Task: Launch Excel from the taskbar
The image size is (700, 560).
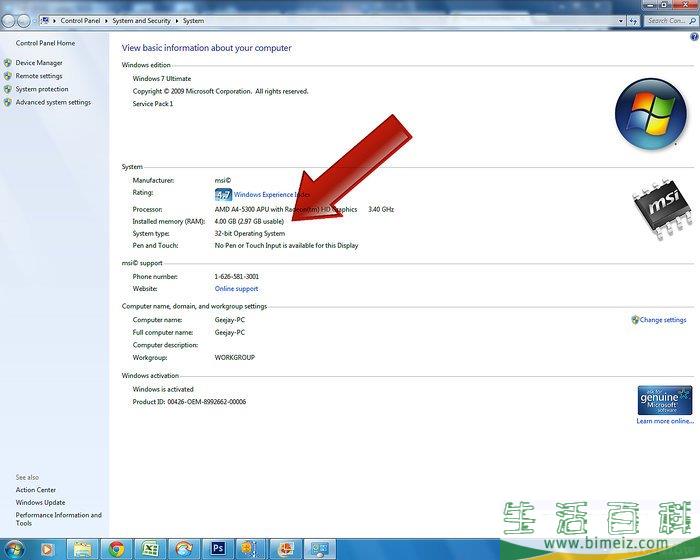Action: [150, 548]
